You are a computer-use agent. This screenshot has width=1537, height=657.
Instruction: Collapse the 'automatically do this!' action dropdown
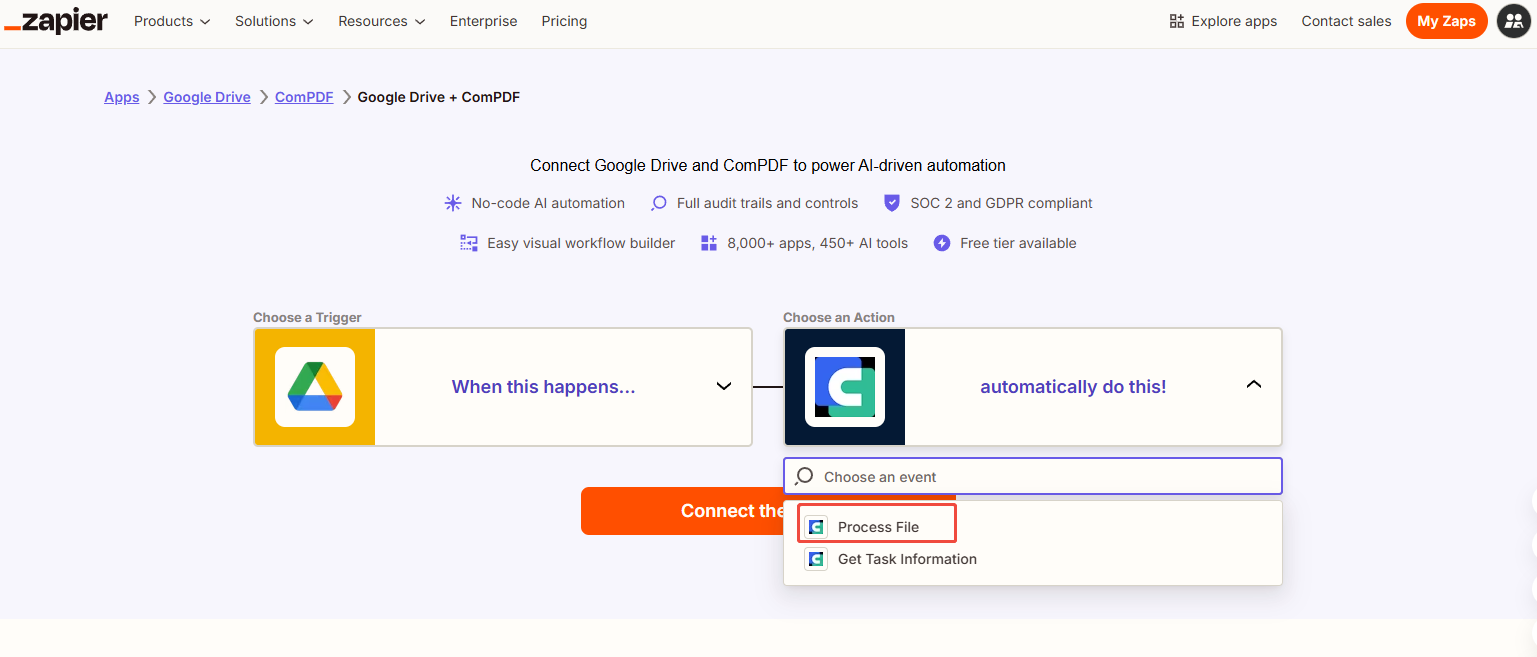(1253, 384)
